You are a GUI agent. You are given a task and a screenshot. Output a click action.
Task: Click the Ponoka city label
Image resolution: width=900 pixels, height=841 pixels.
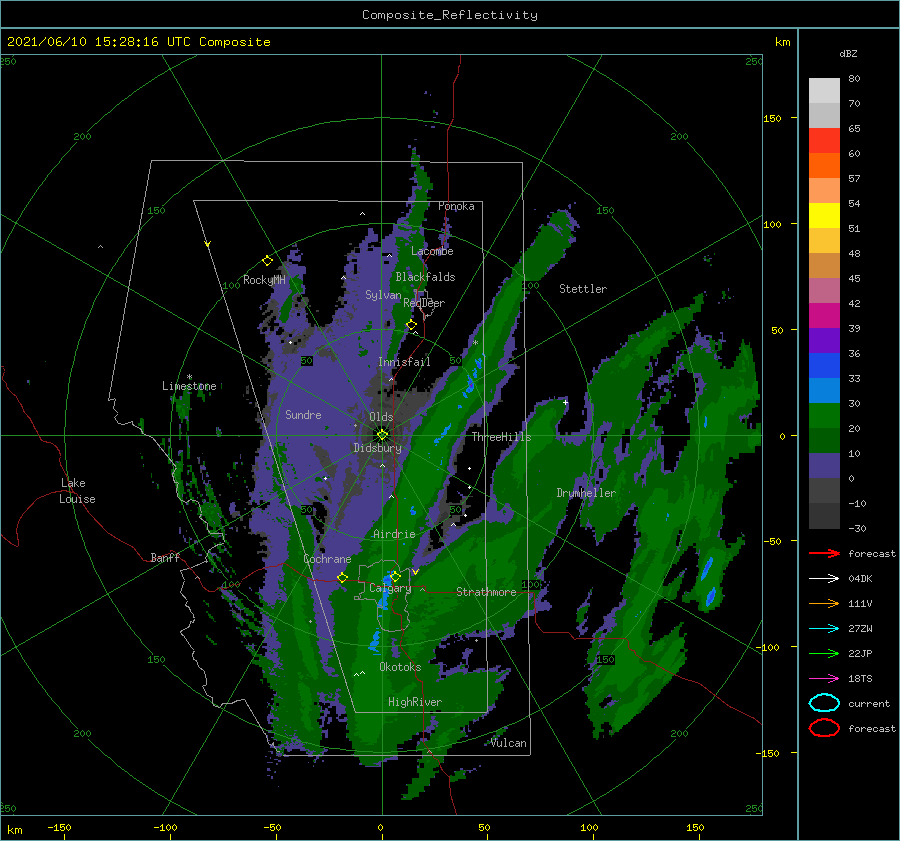point(456,206)
